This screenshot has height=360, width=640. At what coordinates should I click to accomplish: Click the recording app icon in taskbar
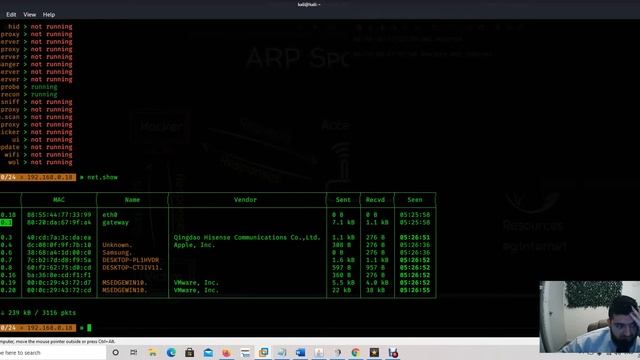393,352
